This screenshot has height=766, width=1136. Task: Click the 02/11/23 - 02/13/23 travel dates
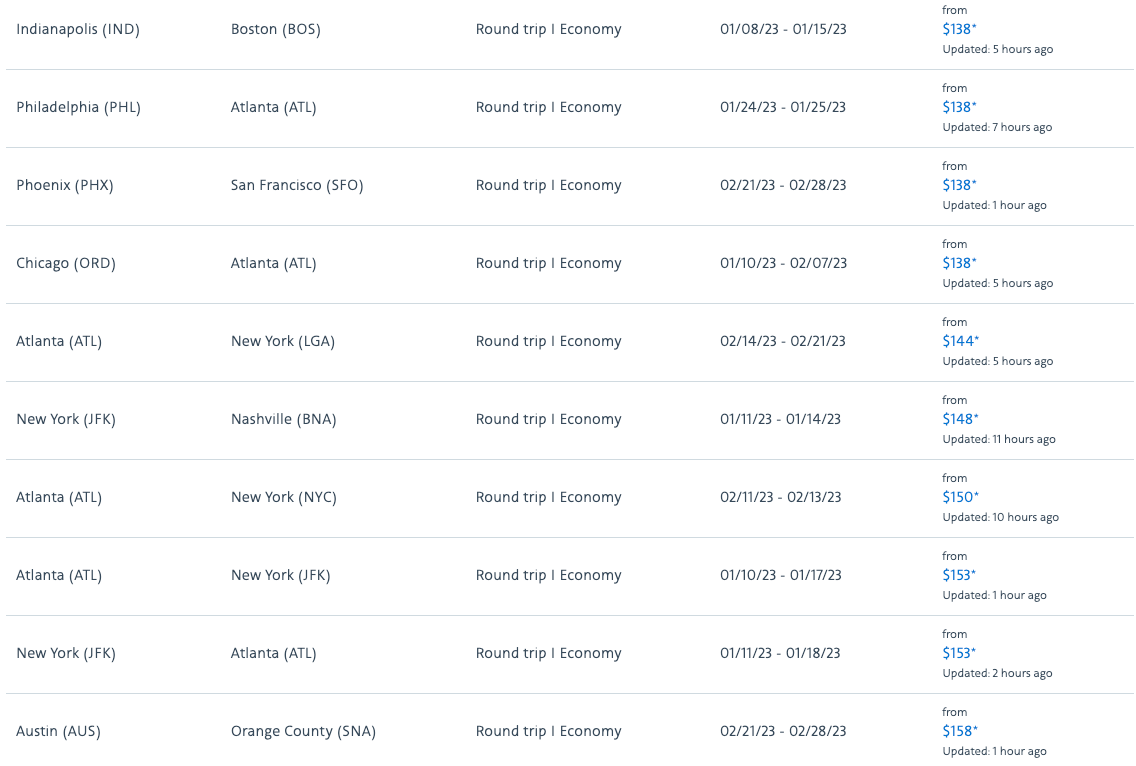point(780,497)
